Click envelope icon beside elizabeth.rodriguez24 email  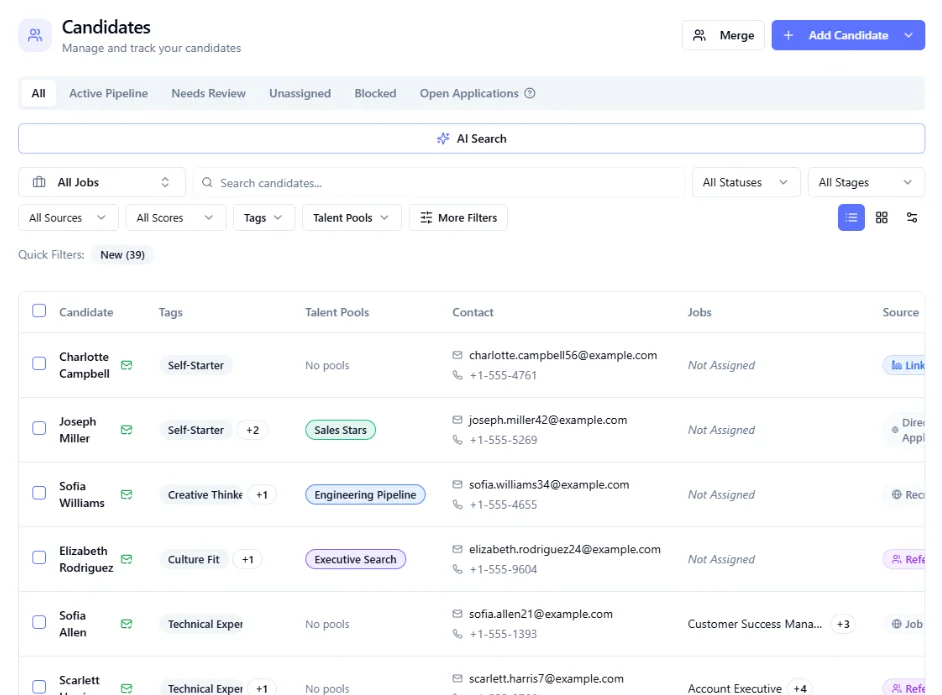457,549
